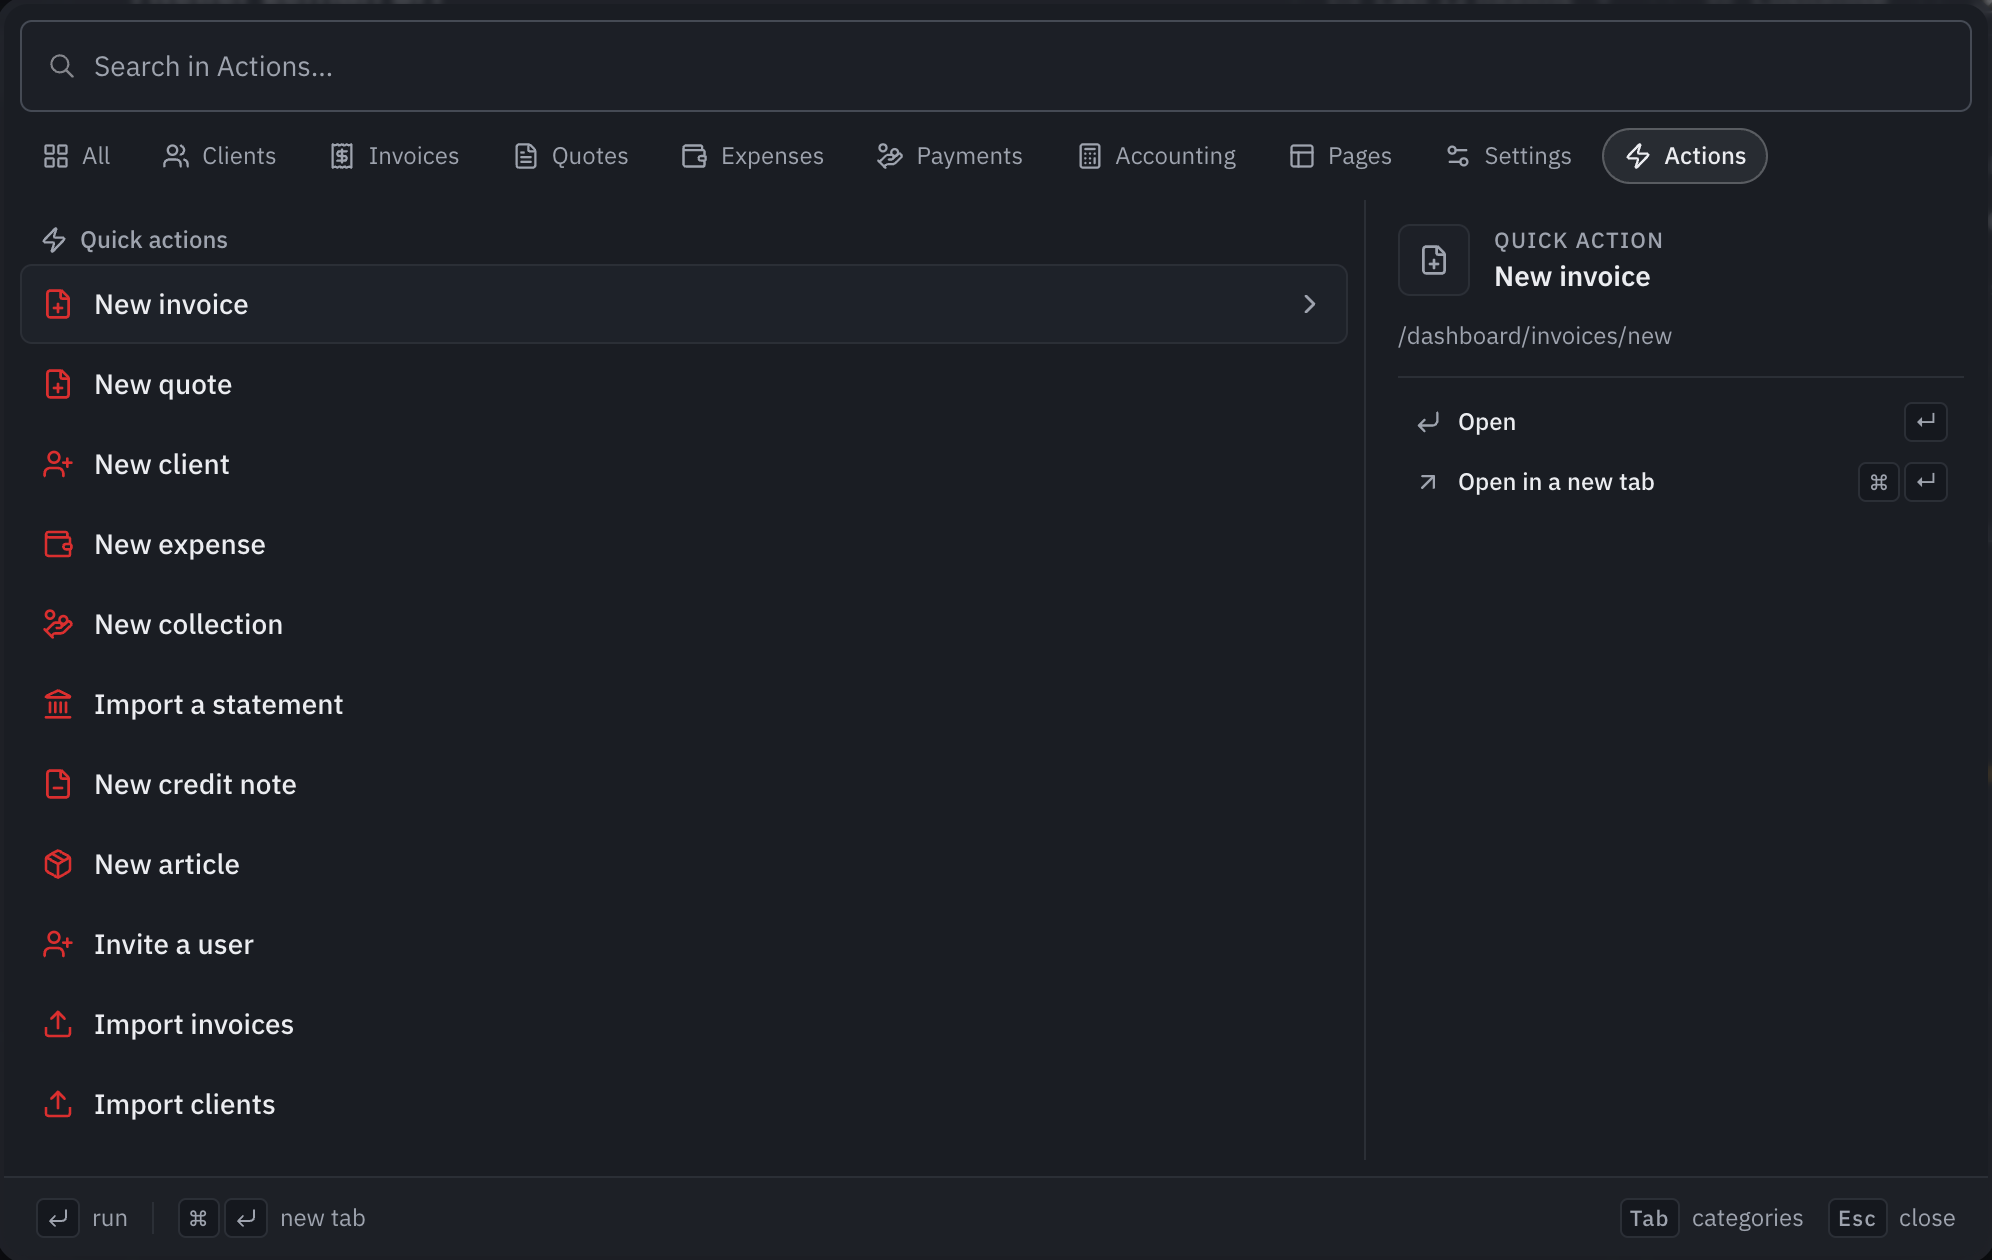Click the Import clients upload icon
Image resolution: width=1992 pixels, height=1260 pixels.
point(58,1104)
